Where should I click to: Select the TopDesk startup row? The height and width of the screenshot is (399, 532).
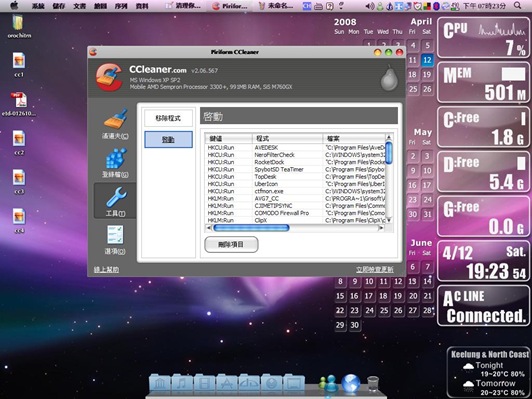pyautogui.click(x=295, y=177)
